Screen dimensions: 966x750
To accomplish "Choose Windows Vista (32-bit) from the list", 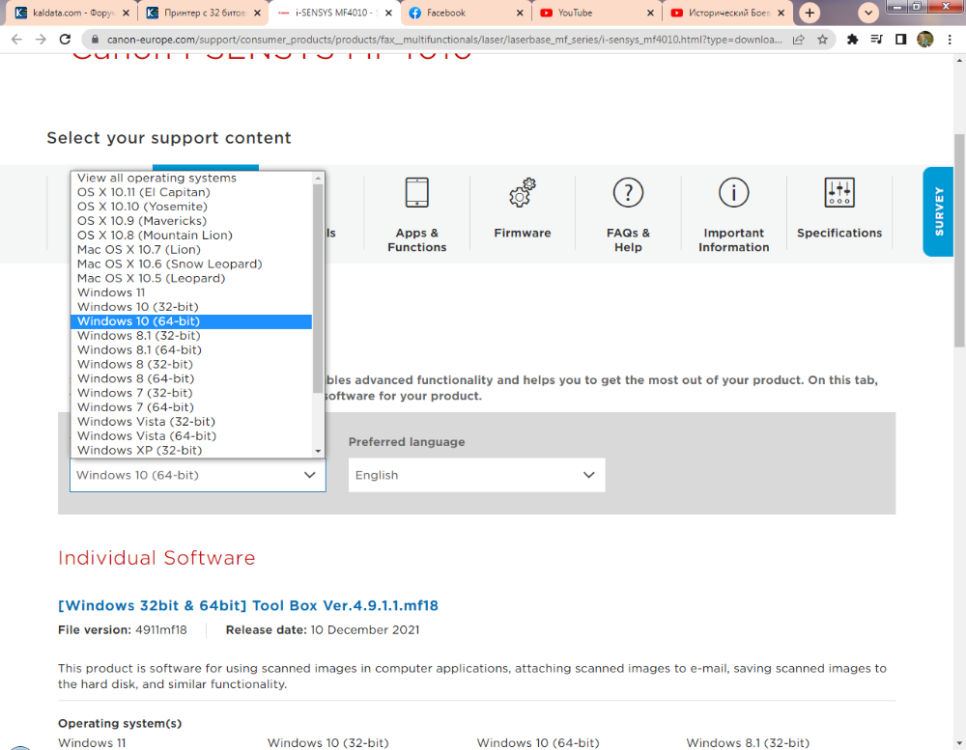I will click(x=191, y=422).
